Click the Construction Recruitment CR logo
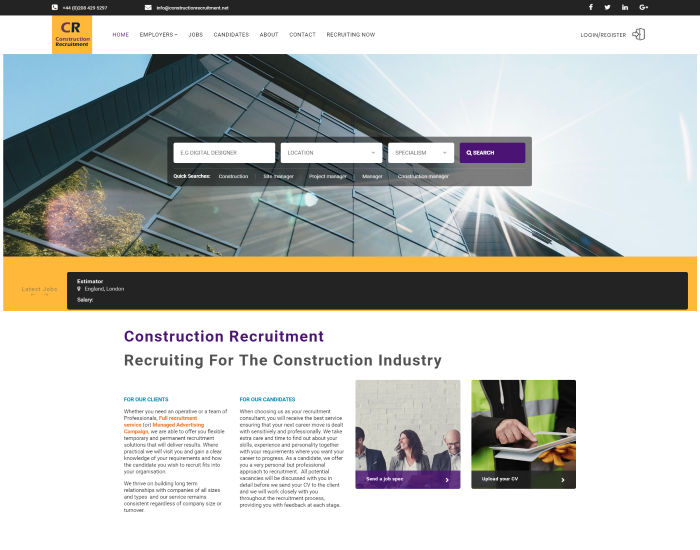 pos(72,34)
